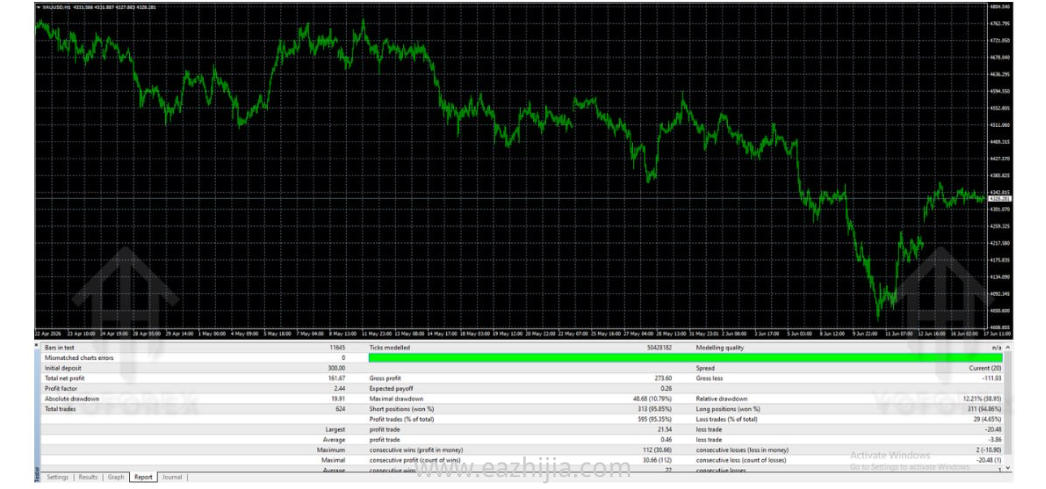Select the 'Gross loss' label
Screen dimensions: 1046x489
click(709, 378)
